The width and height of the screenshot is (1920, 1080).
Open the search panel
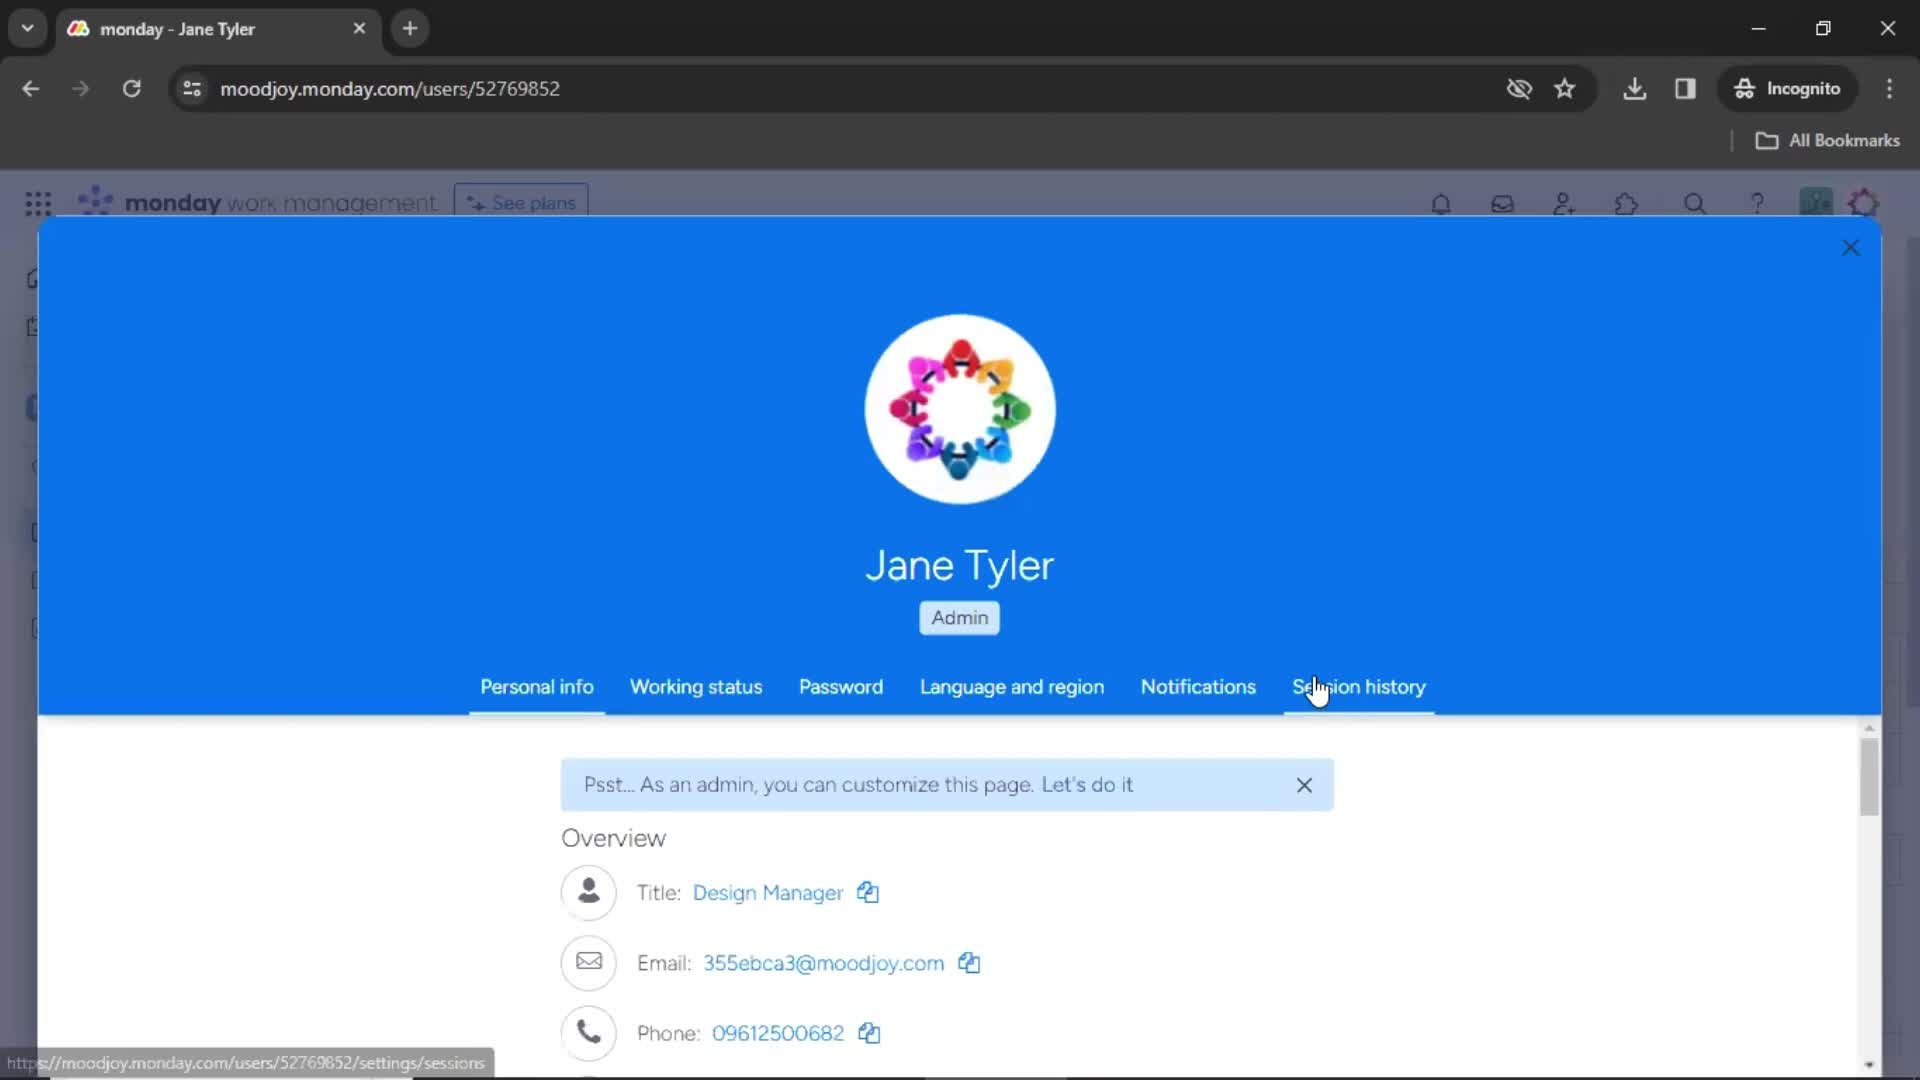coord(1695,204)
